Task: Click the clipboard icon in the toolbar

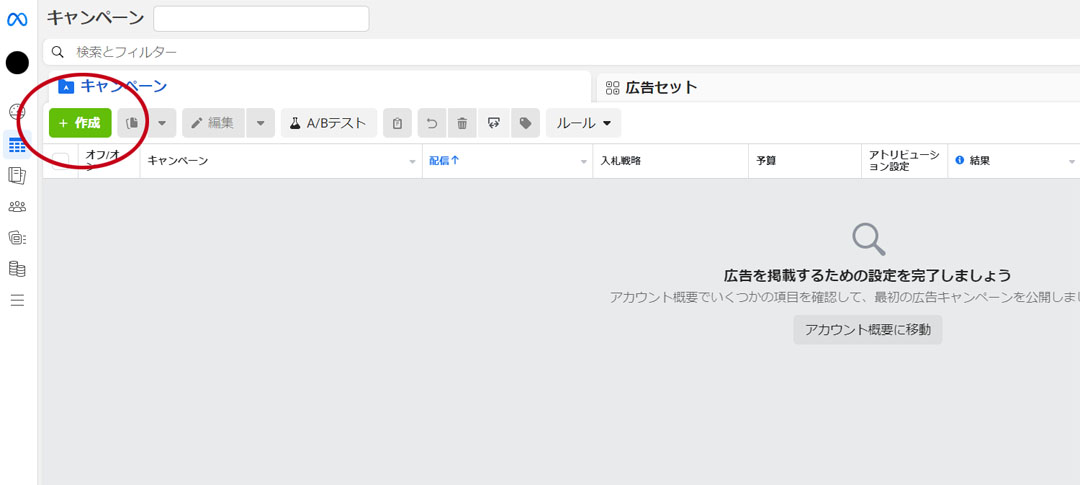Action: (397, 123)
